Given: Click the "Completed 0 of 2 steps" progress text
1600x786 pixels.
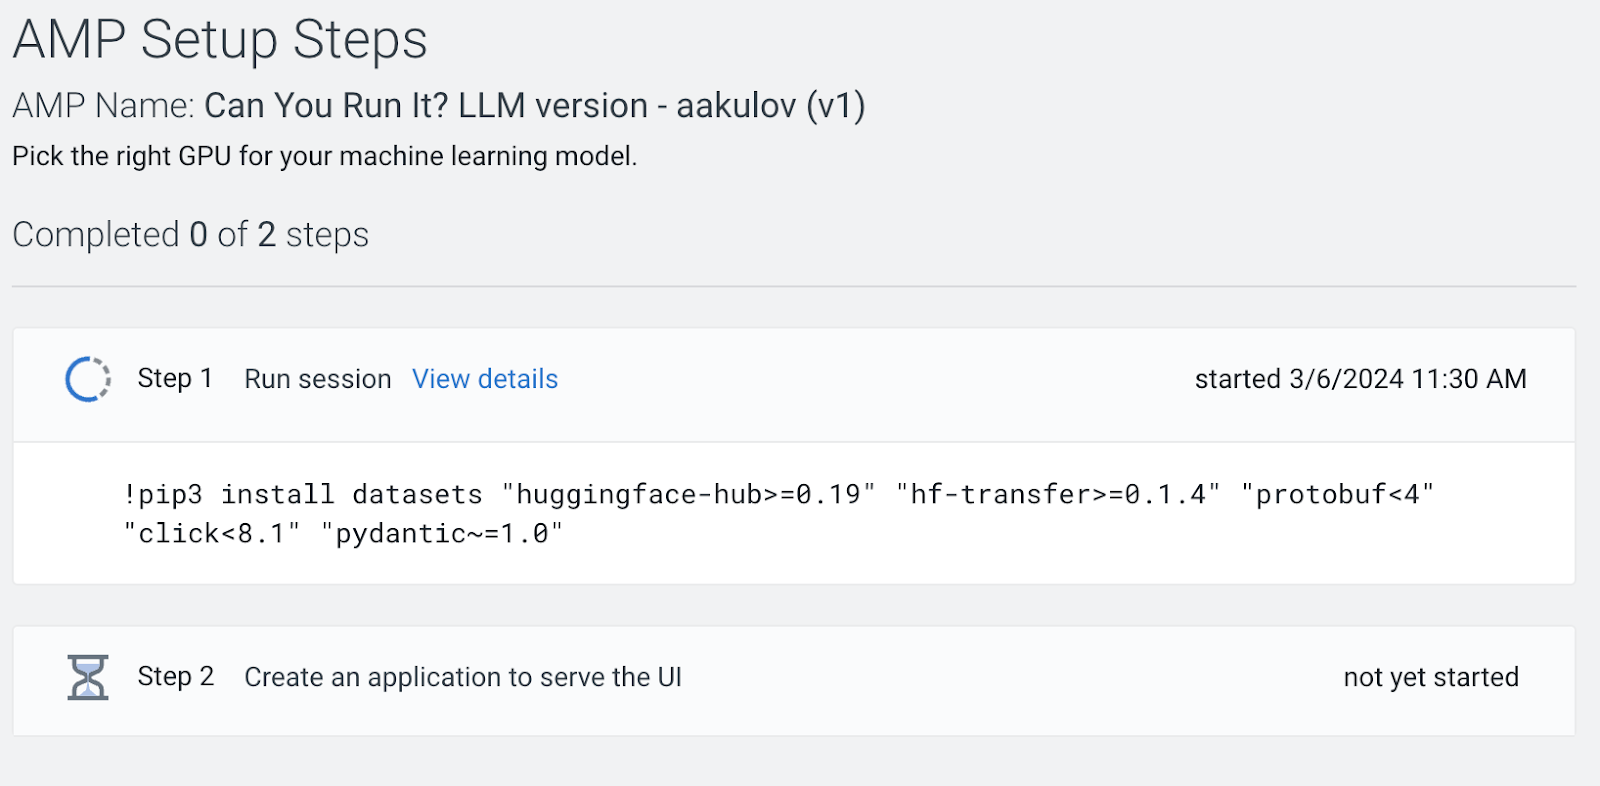Looking at the screenshot, I should (x=190, y=235).
